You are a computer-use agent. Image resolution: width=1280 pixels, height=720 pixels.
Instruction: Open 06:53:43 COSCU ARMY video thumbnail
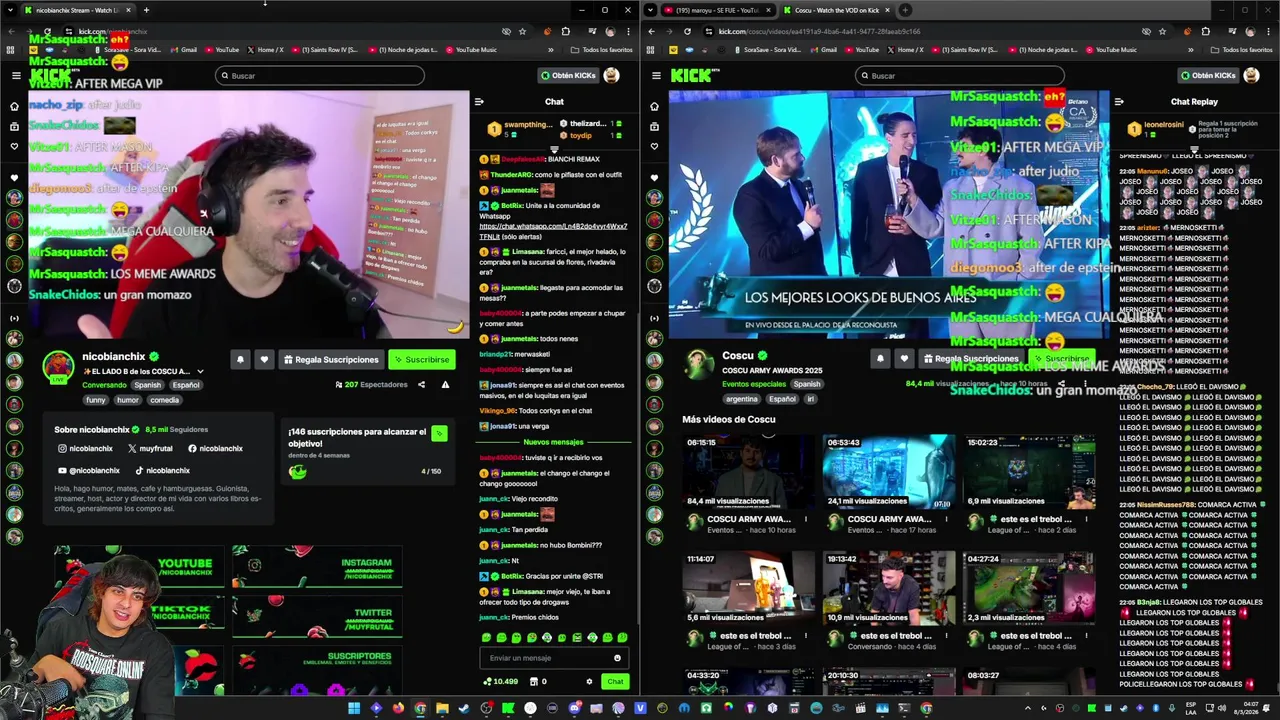click(x=889, y=472)
